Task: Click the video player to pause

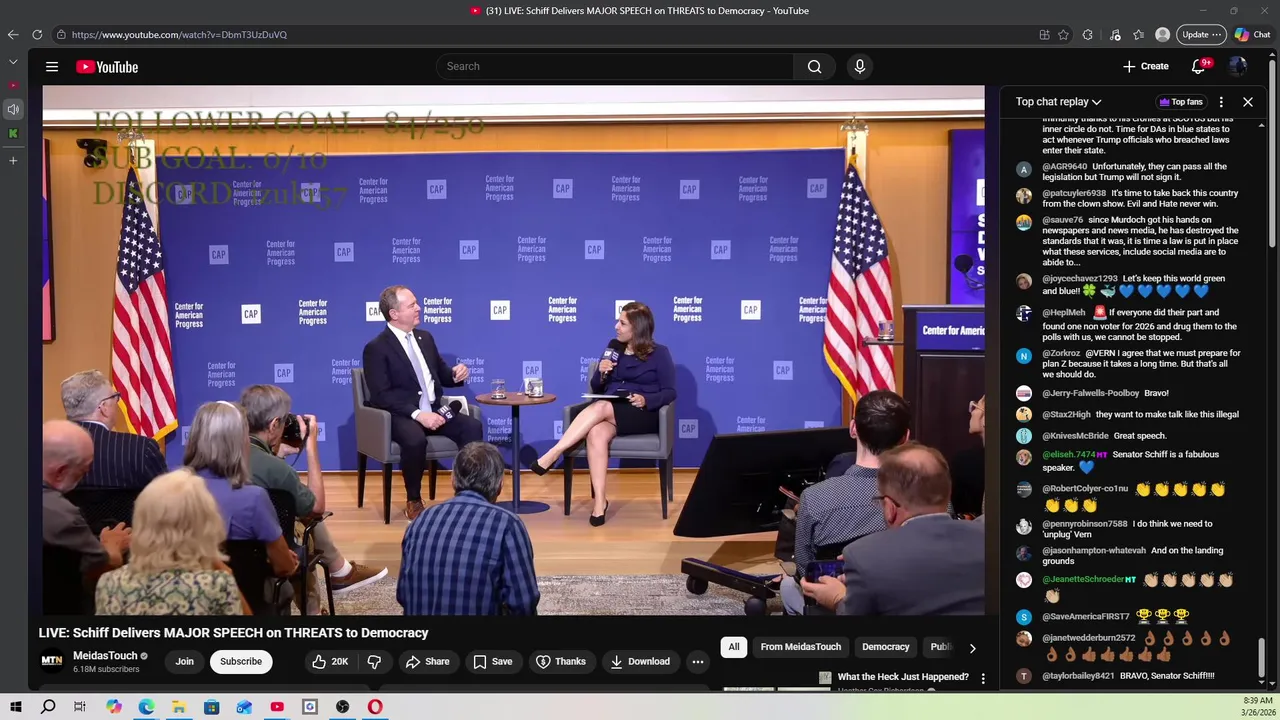Action: tap(513, 350)
